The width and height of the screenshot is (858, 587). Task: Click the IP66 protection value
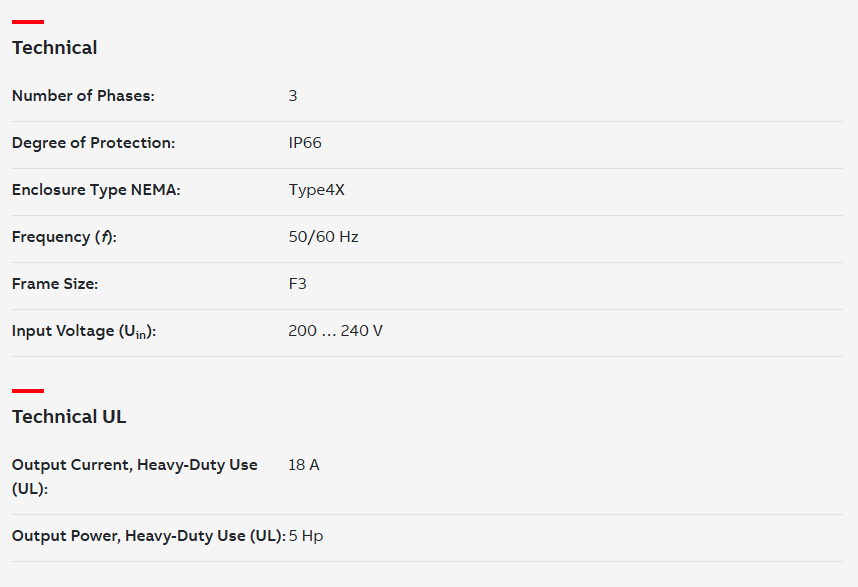(305, 143)
